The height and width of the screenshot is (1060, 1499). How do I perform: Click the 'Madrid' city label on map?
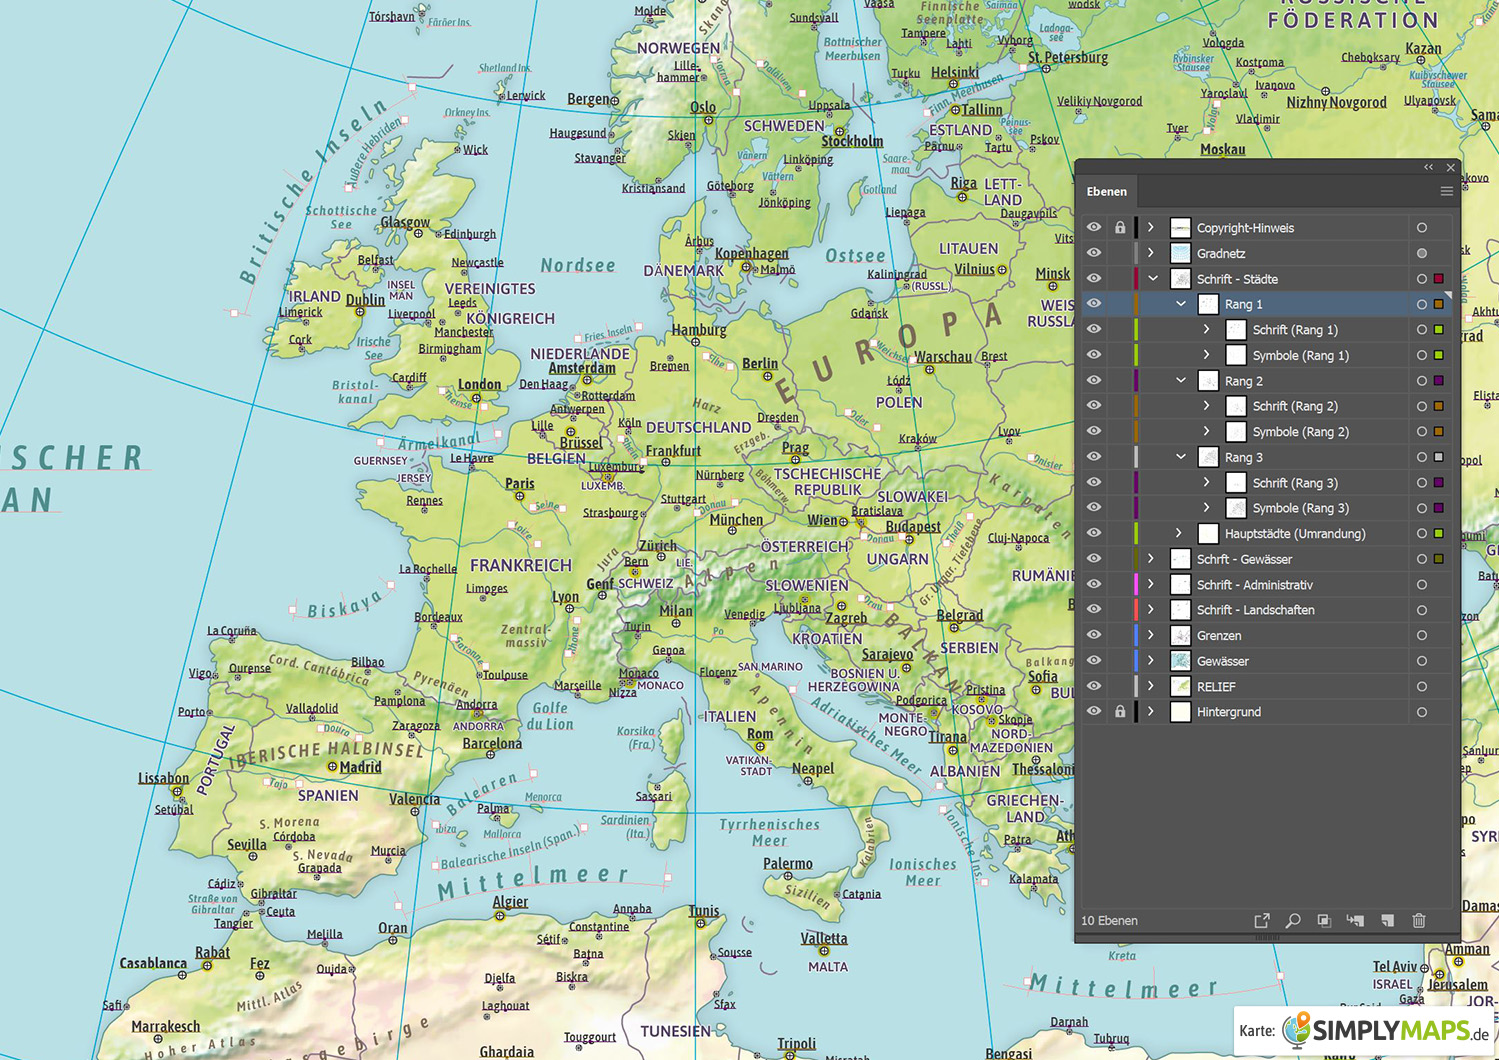(361, 767)
